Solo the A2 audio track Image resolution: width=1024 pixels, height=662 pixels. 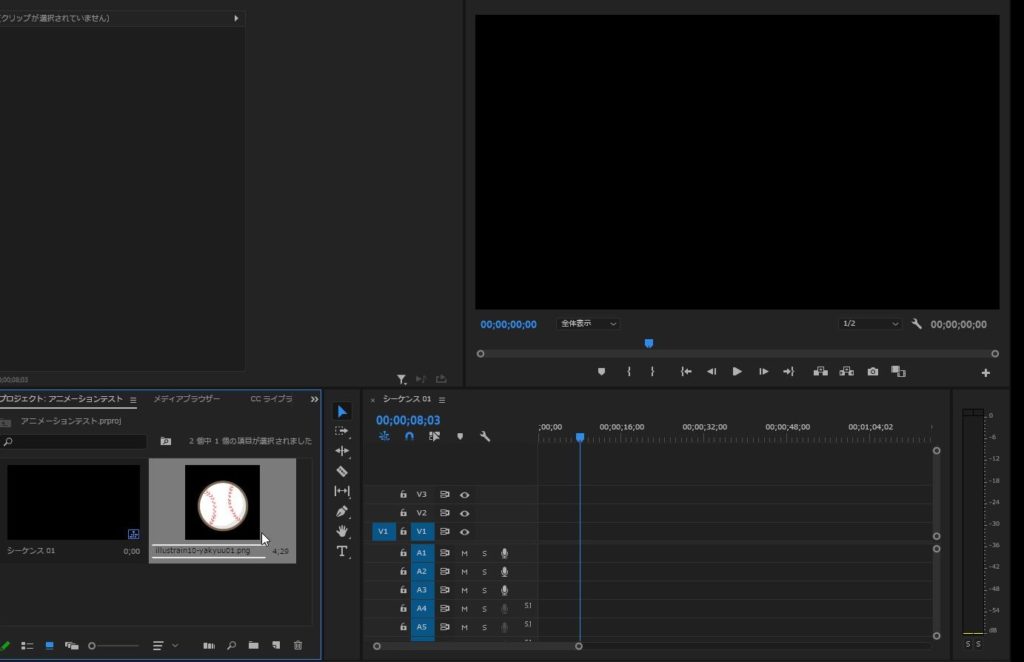point(484,572)
